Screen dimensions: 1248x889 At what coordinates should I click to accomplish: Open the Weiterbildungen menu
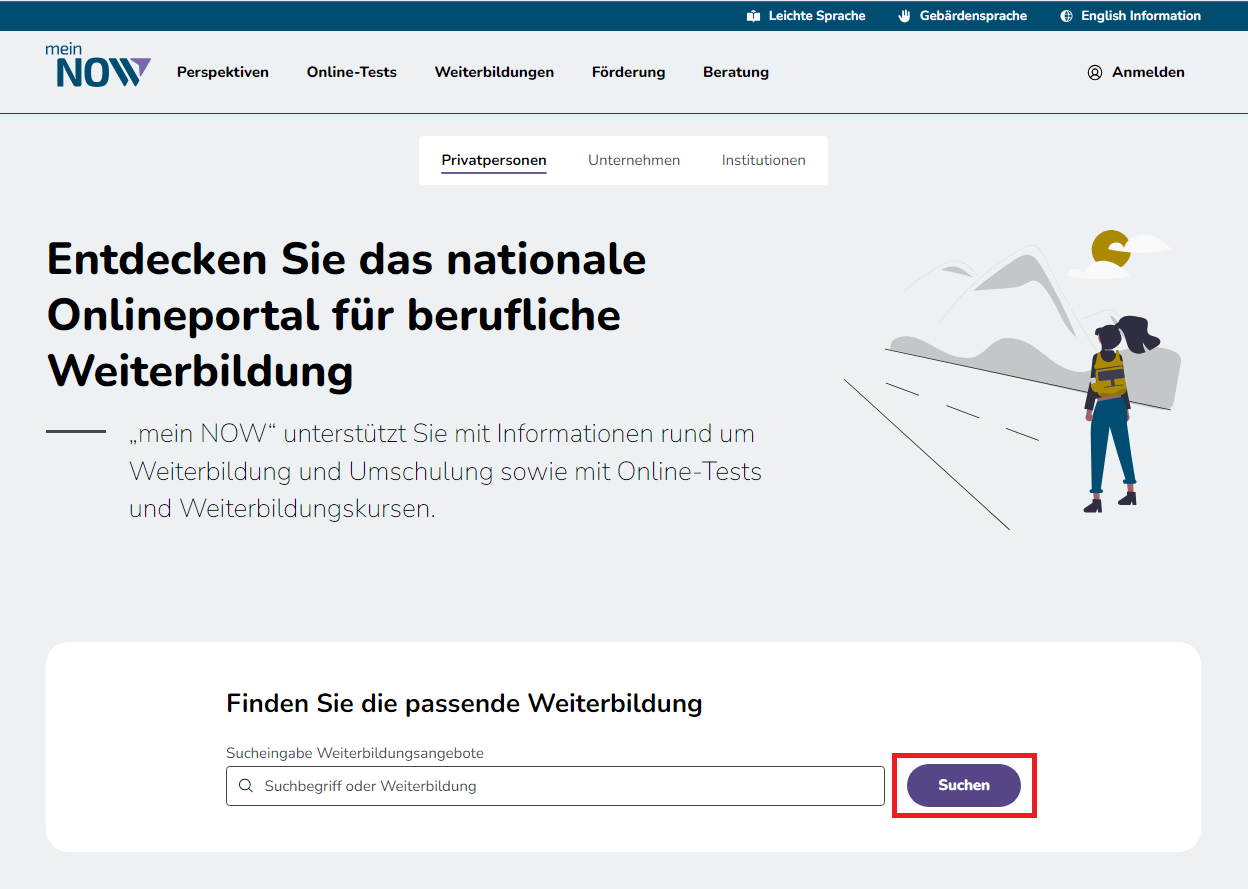pyautogui.click(x=494, y=72)
